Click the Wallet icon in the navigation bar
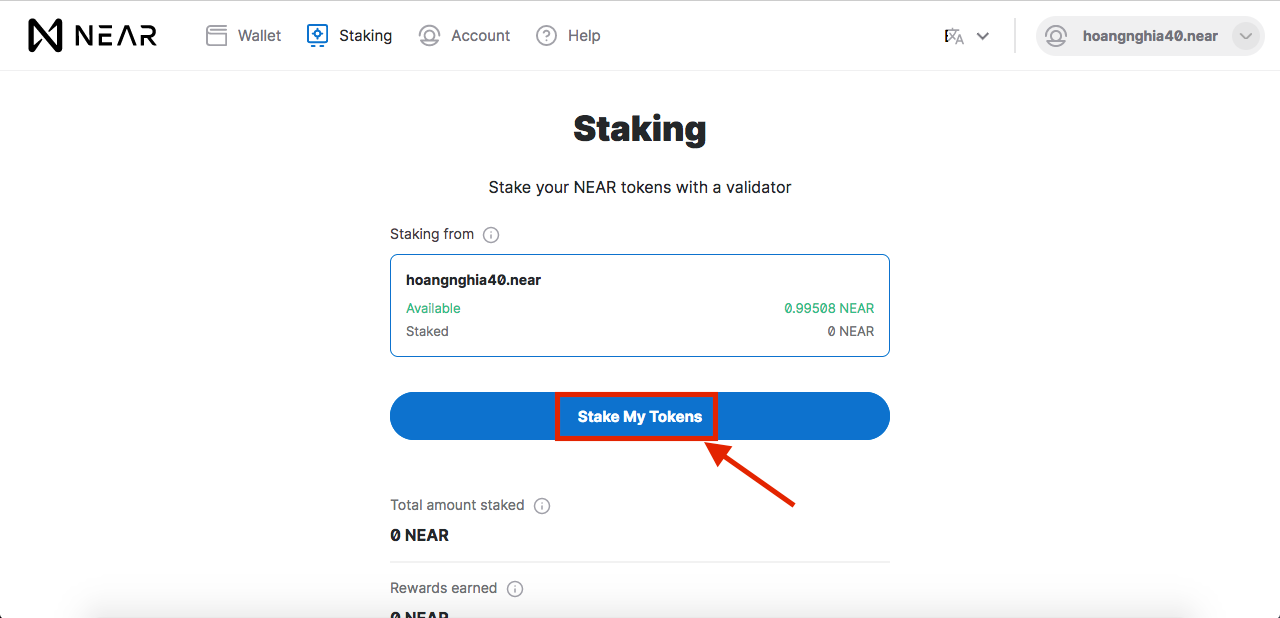 (216, 35)
